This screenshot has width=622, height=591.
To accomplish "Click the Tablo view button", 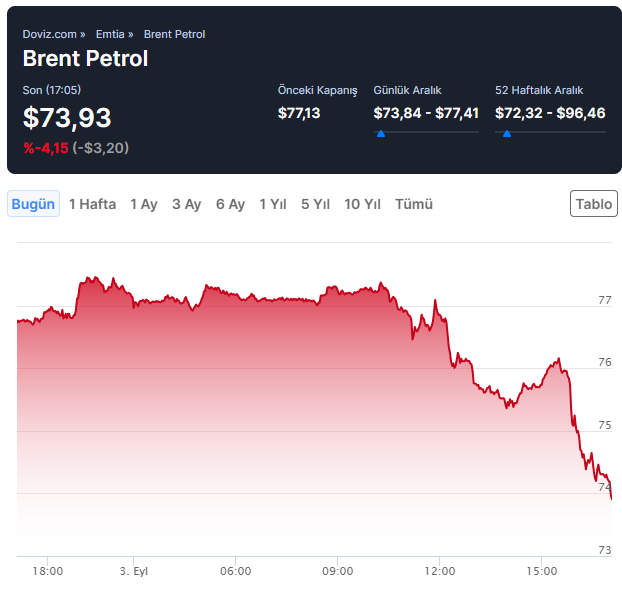I will click(594, 204).
